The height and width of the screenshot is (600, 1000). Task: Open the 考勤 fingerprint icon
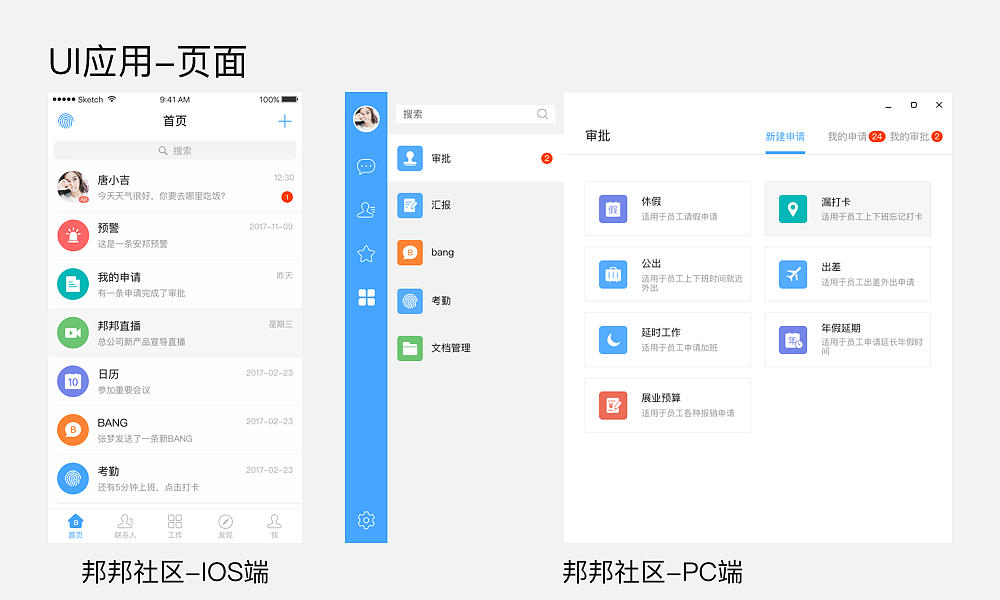tap(410, 300)
